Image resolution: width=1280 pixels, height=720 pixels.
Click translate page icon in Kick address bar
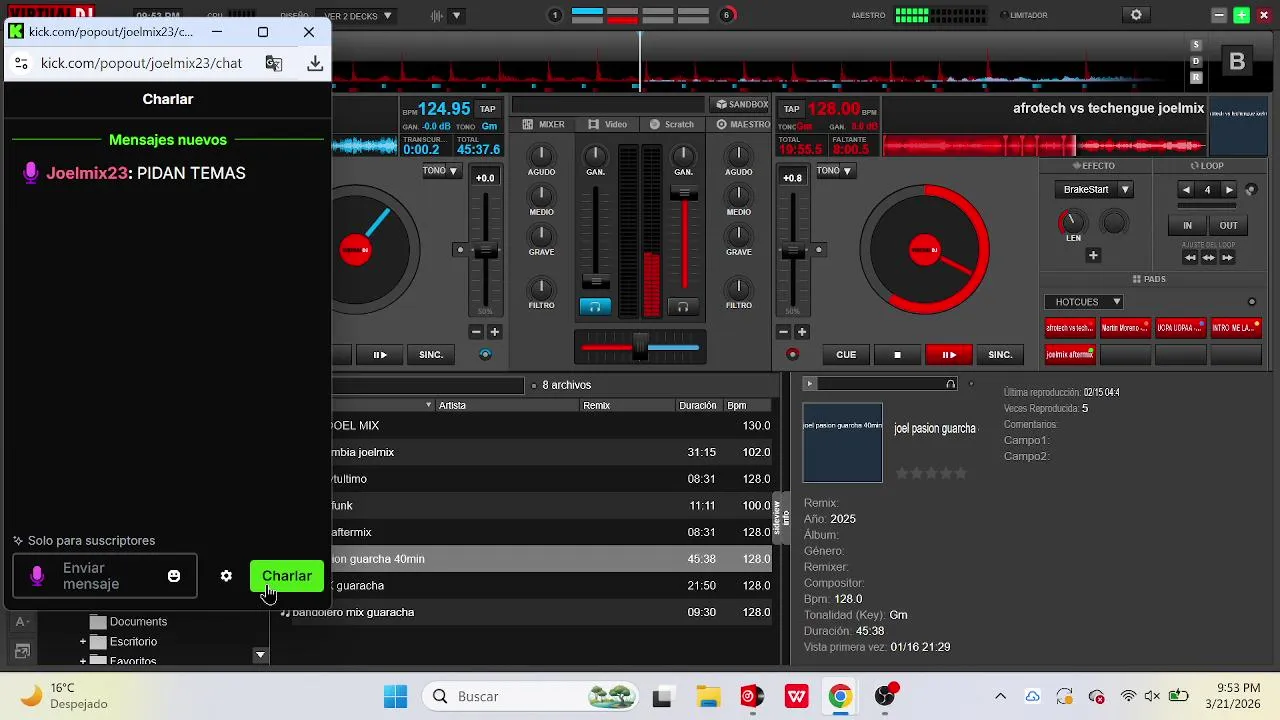[x=274, y=63]
